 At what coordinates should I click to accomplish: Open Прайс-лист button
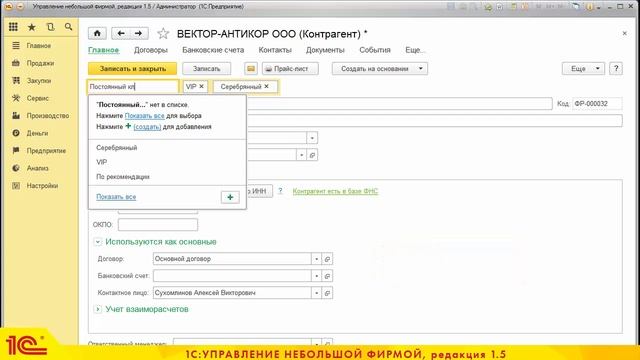[x=291, y=69]
